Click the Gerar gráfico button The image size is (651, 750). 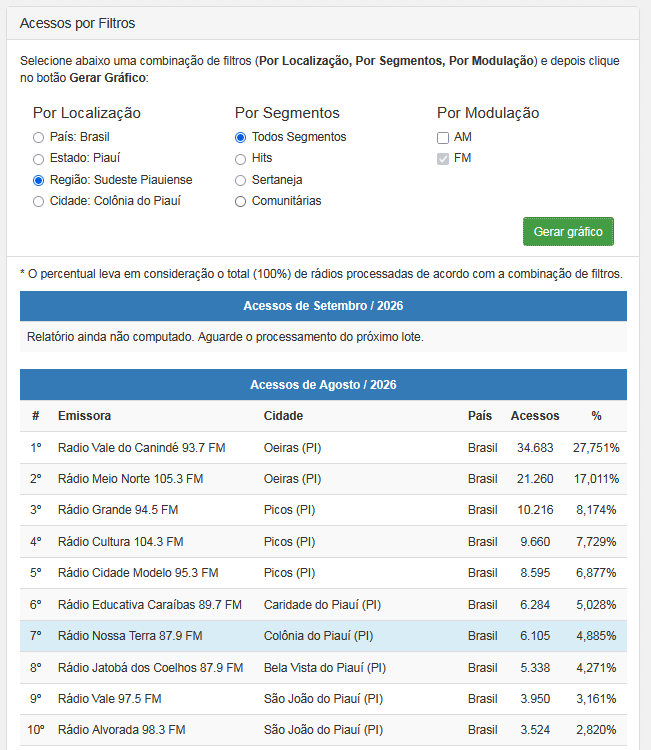pyautogui.click(x=568, y=232)
